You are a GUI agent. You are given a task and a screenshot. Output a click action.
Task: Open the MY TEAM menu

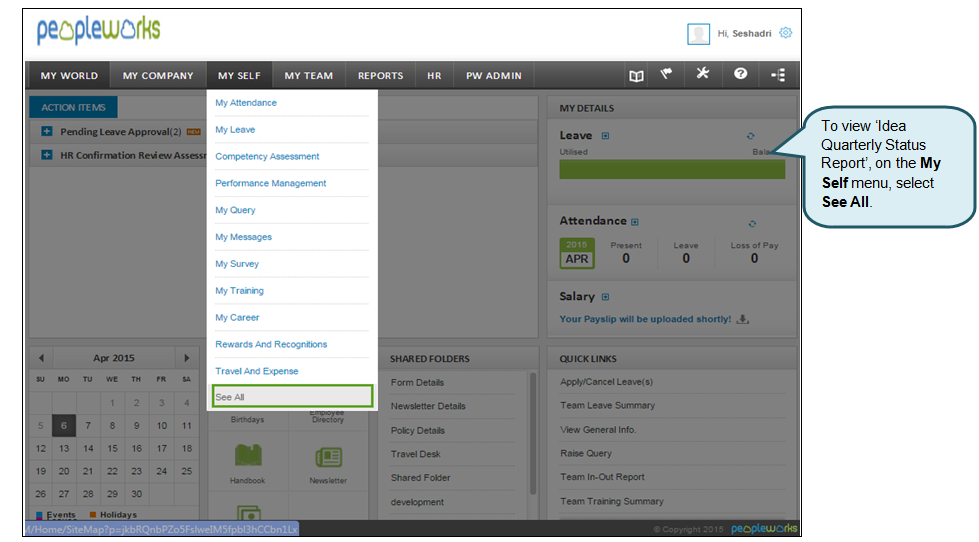pyautogui.click(x=308, y=76)
